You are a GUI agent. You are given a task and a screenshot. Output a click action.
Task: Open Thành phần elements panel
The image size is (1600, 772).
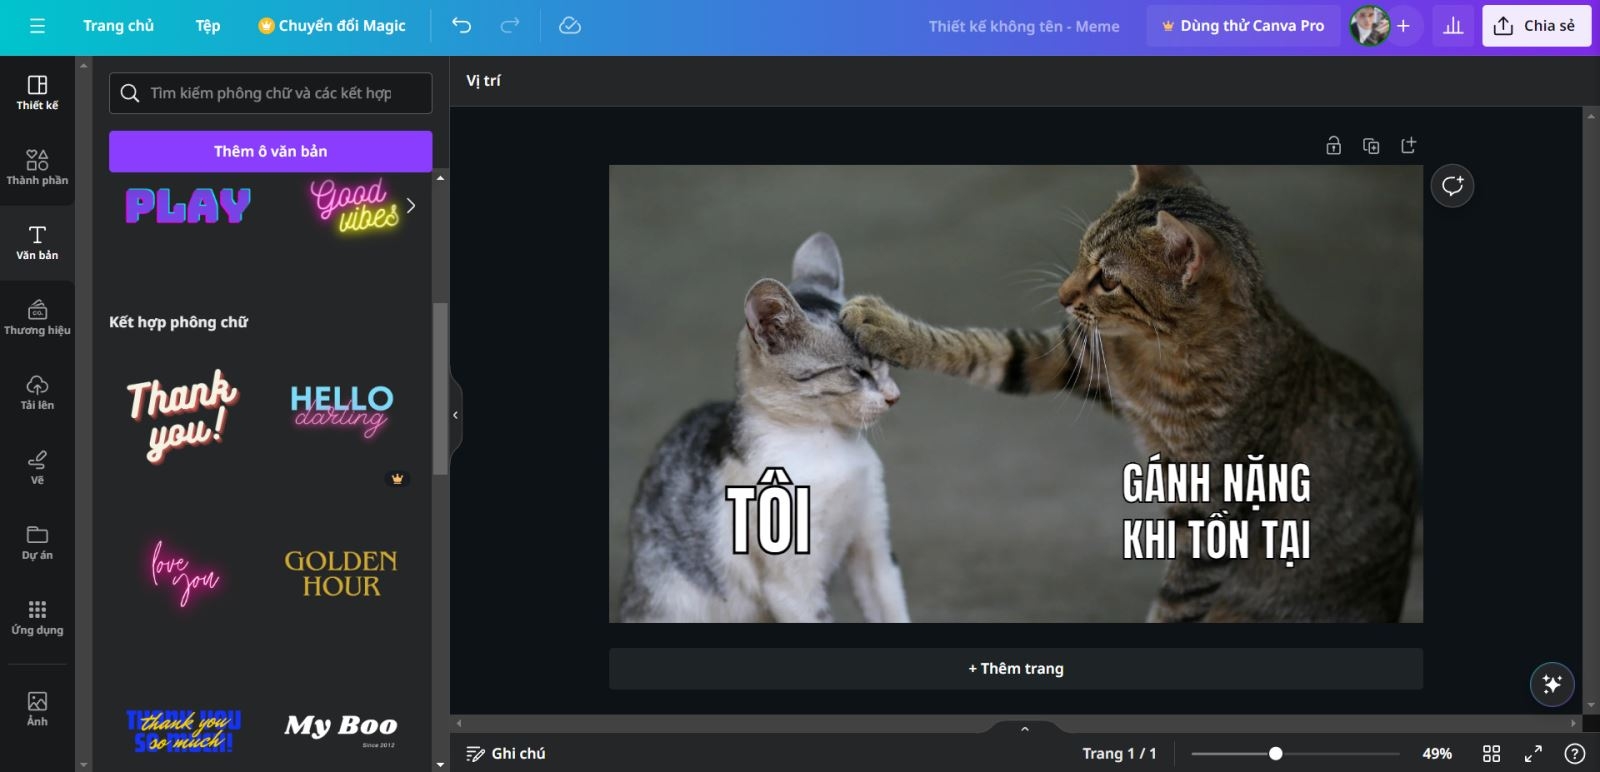37,167
